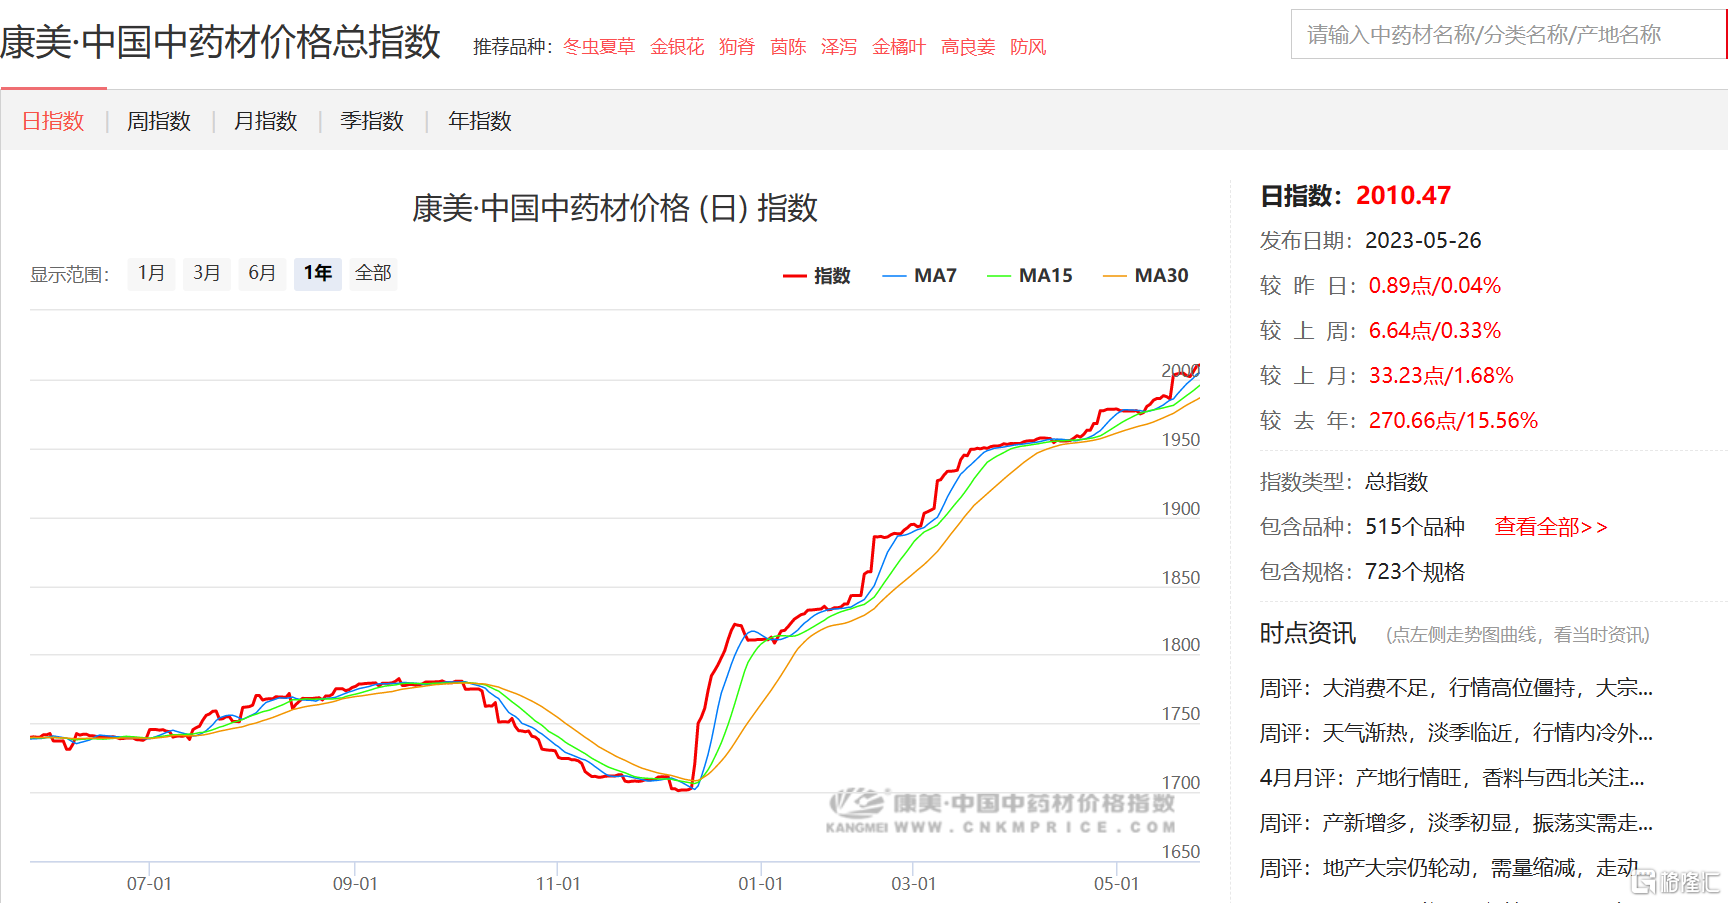Screen dimensions: 1728x903
Task: Click 较上月 change 33.23点/1.68%
Action: (1441, 376)
